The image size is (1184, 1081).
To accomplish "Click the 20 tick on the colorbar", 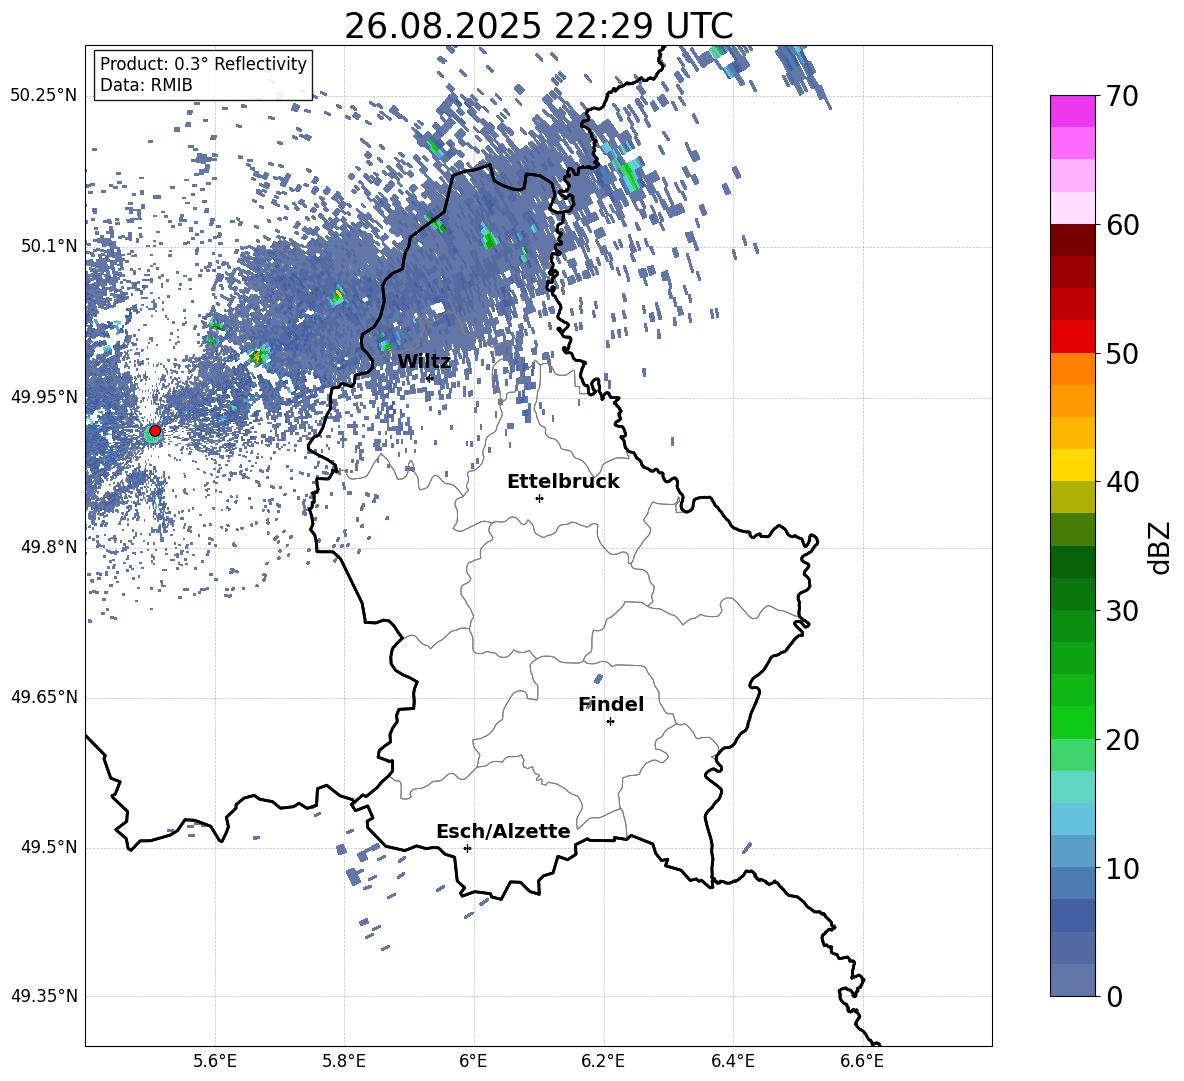I will coord(1122,740).
